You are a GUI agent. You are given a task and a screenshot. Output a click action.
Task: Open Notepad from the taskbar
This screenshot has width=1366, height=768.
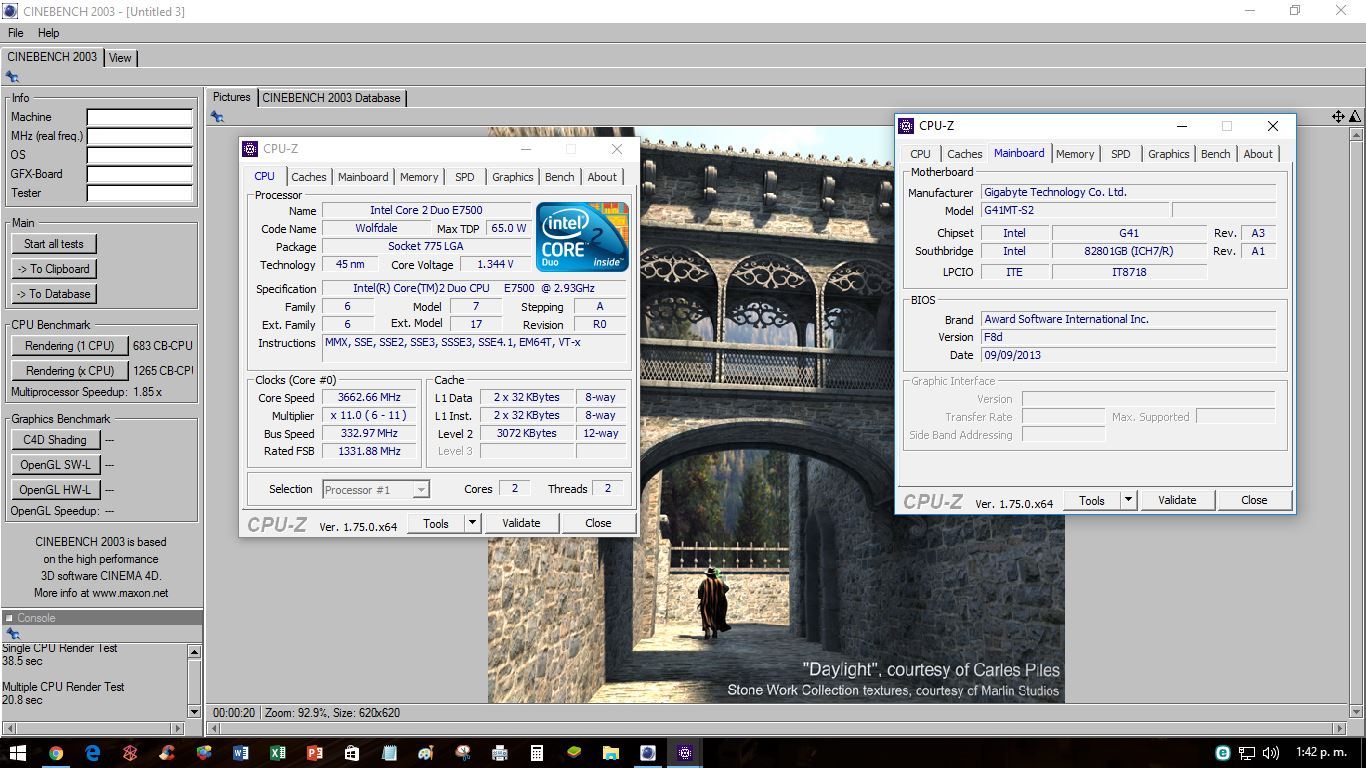389,753
